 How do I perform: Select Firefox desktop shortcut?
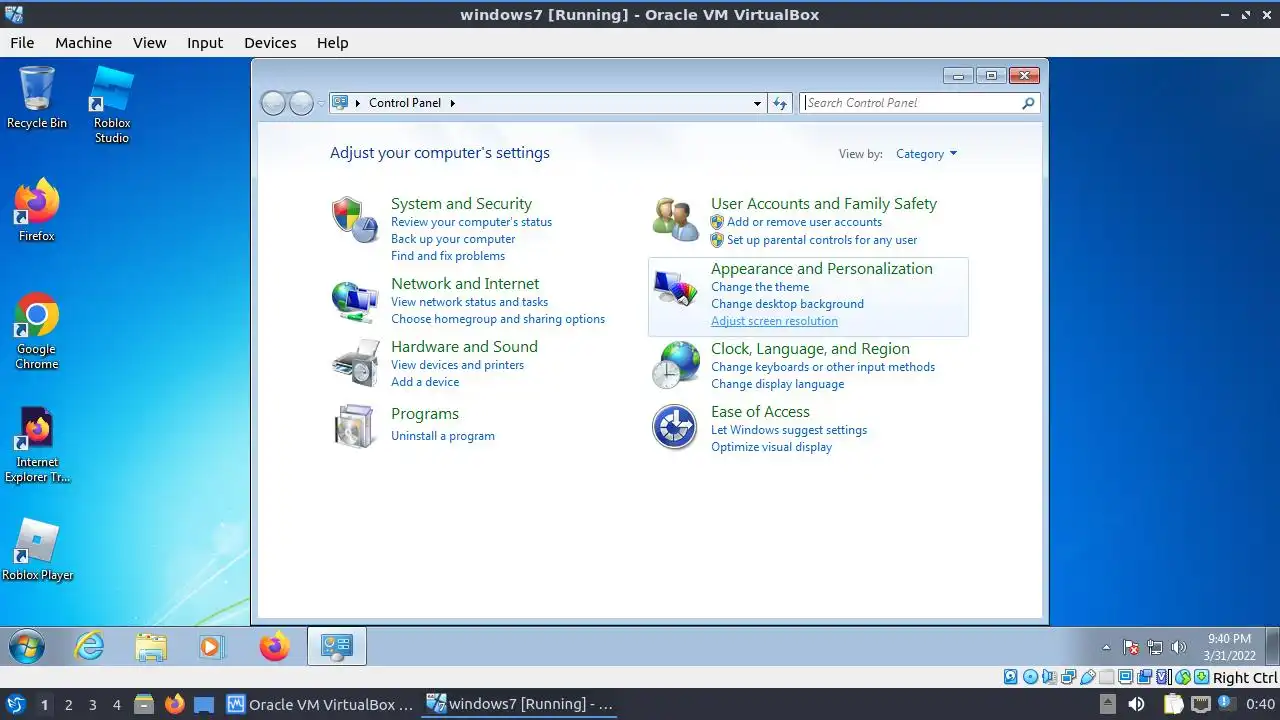coord(37,210)
